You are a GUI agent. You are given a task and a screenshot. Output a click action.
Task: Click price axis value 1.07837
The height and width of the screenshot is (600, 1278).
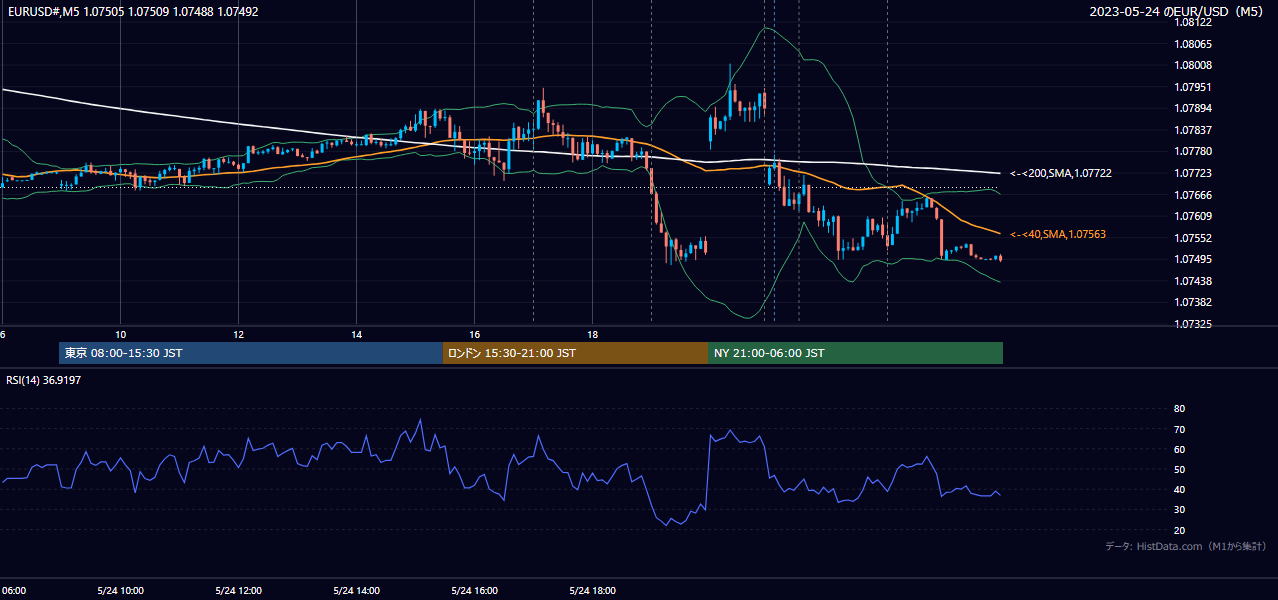tap(1193, 130)
